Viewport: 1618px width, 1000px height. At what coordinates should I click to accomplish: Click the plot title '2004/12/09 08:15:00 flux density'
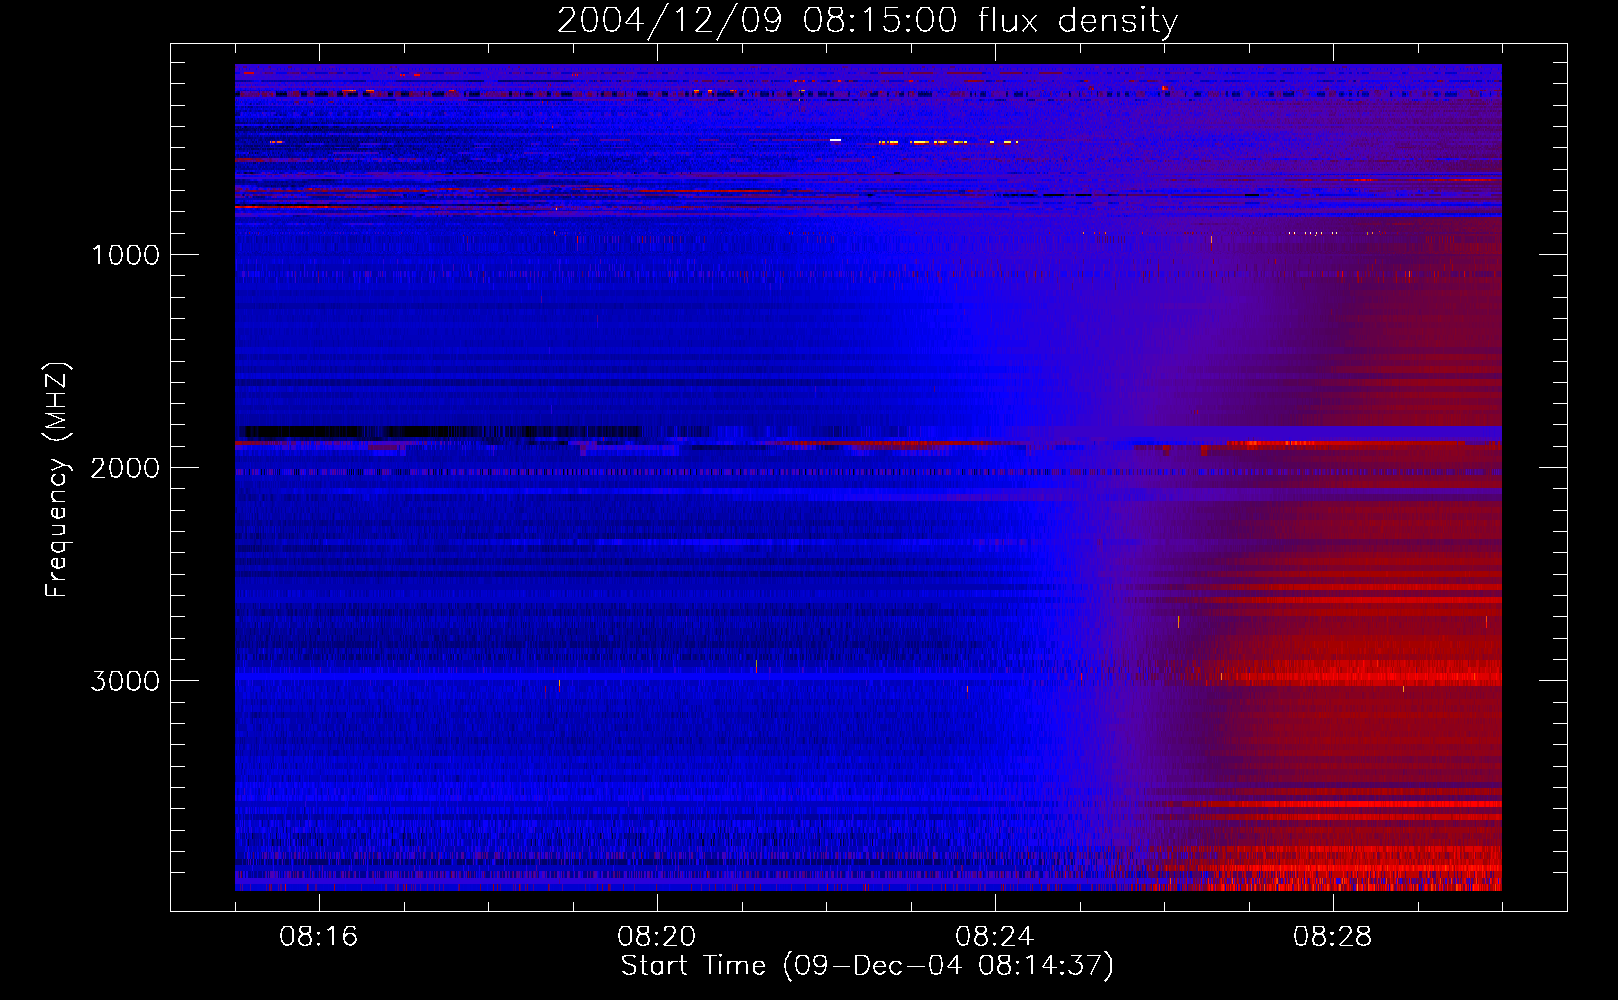pos(867,20)
